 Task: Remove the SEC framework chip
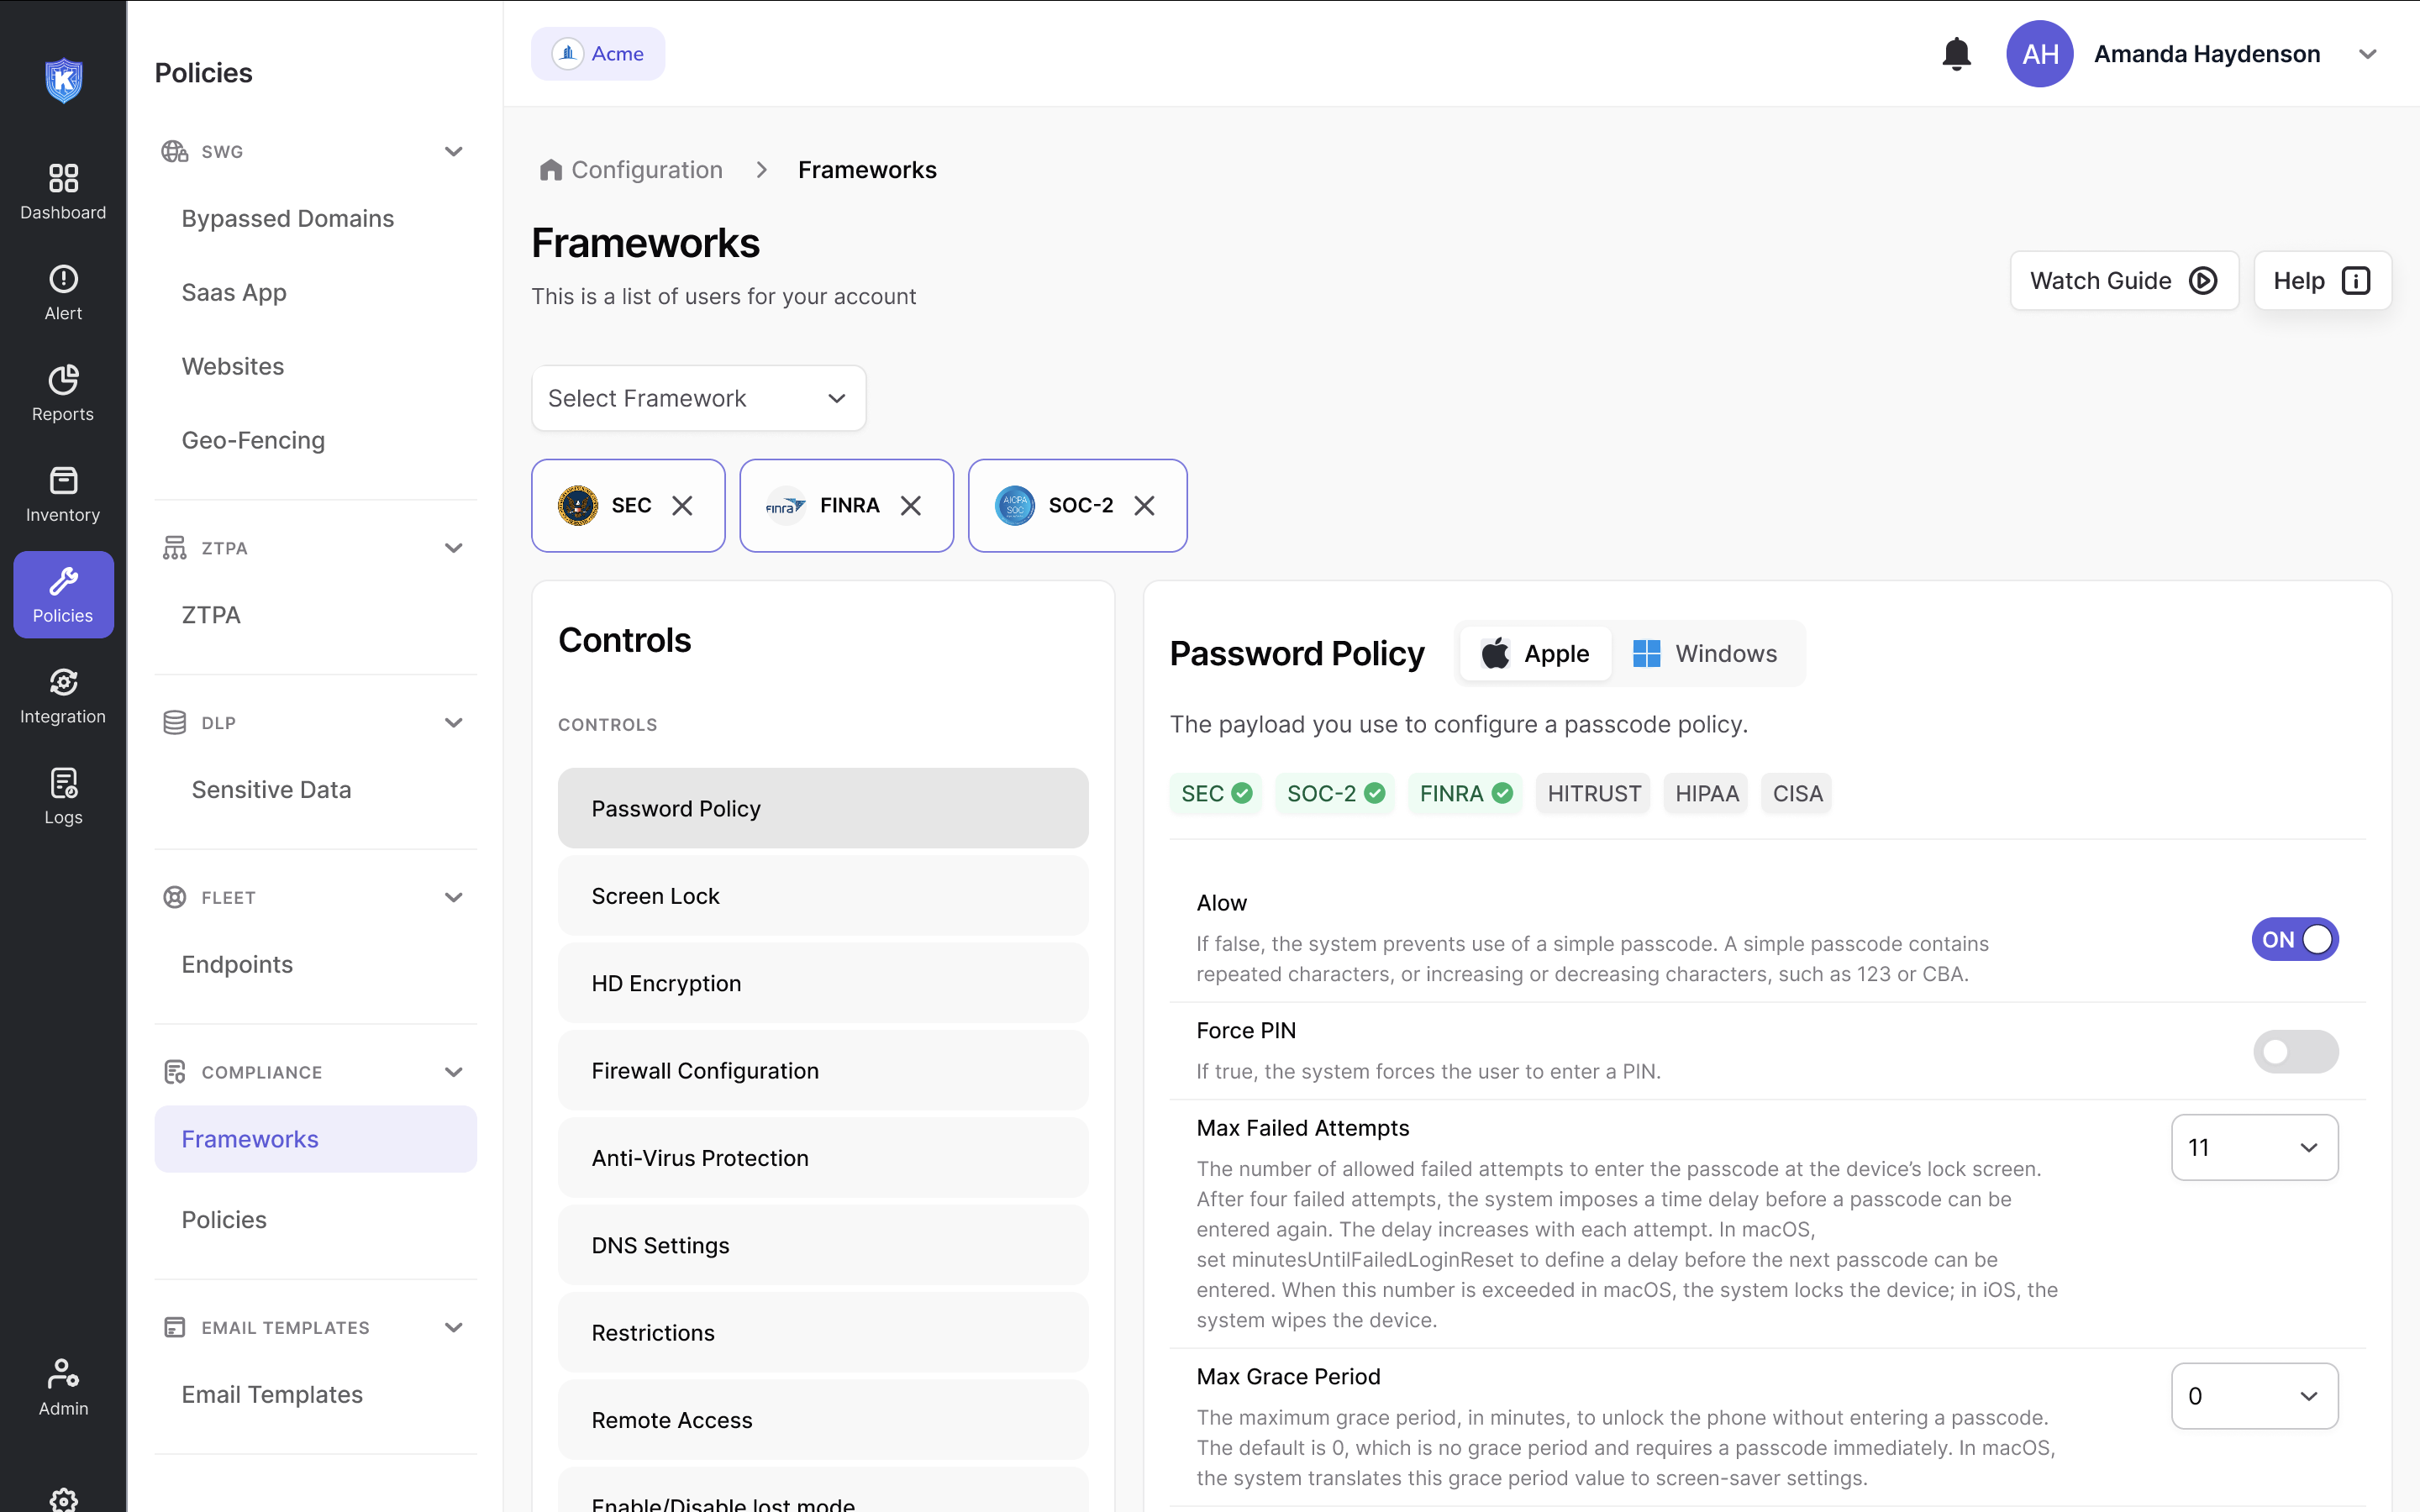pos(682,506)
